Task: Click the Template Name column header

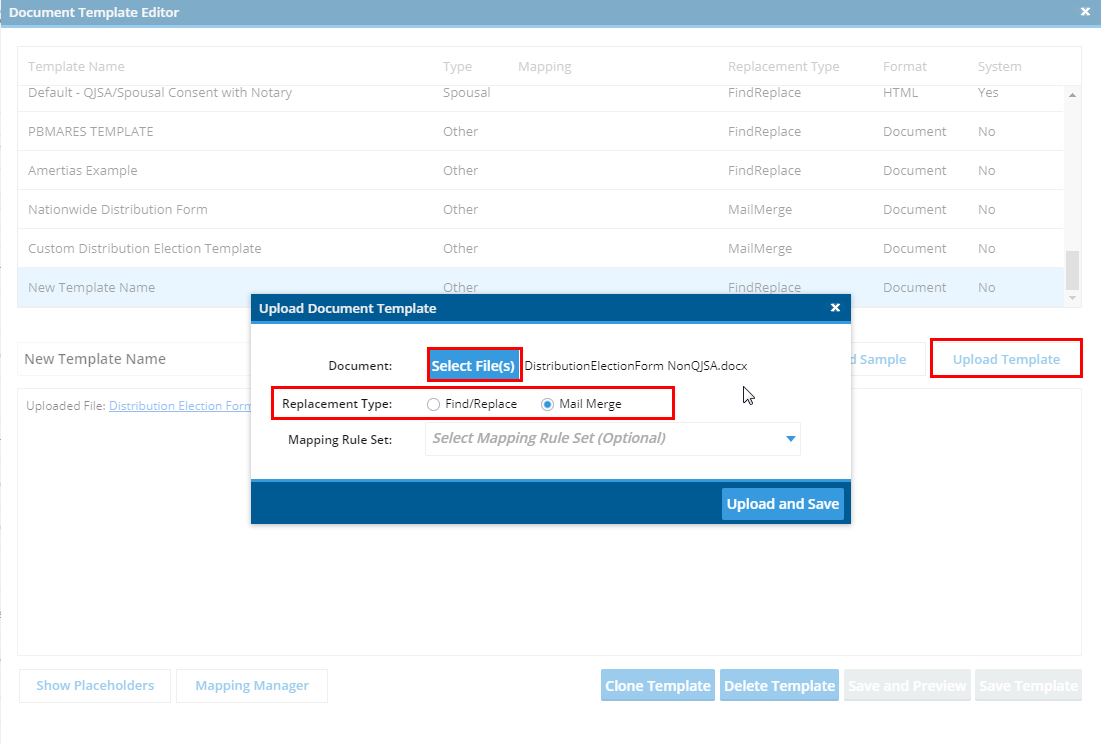Action: (x=76, y=66)
